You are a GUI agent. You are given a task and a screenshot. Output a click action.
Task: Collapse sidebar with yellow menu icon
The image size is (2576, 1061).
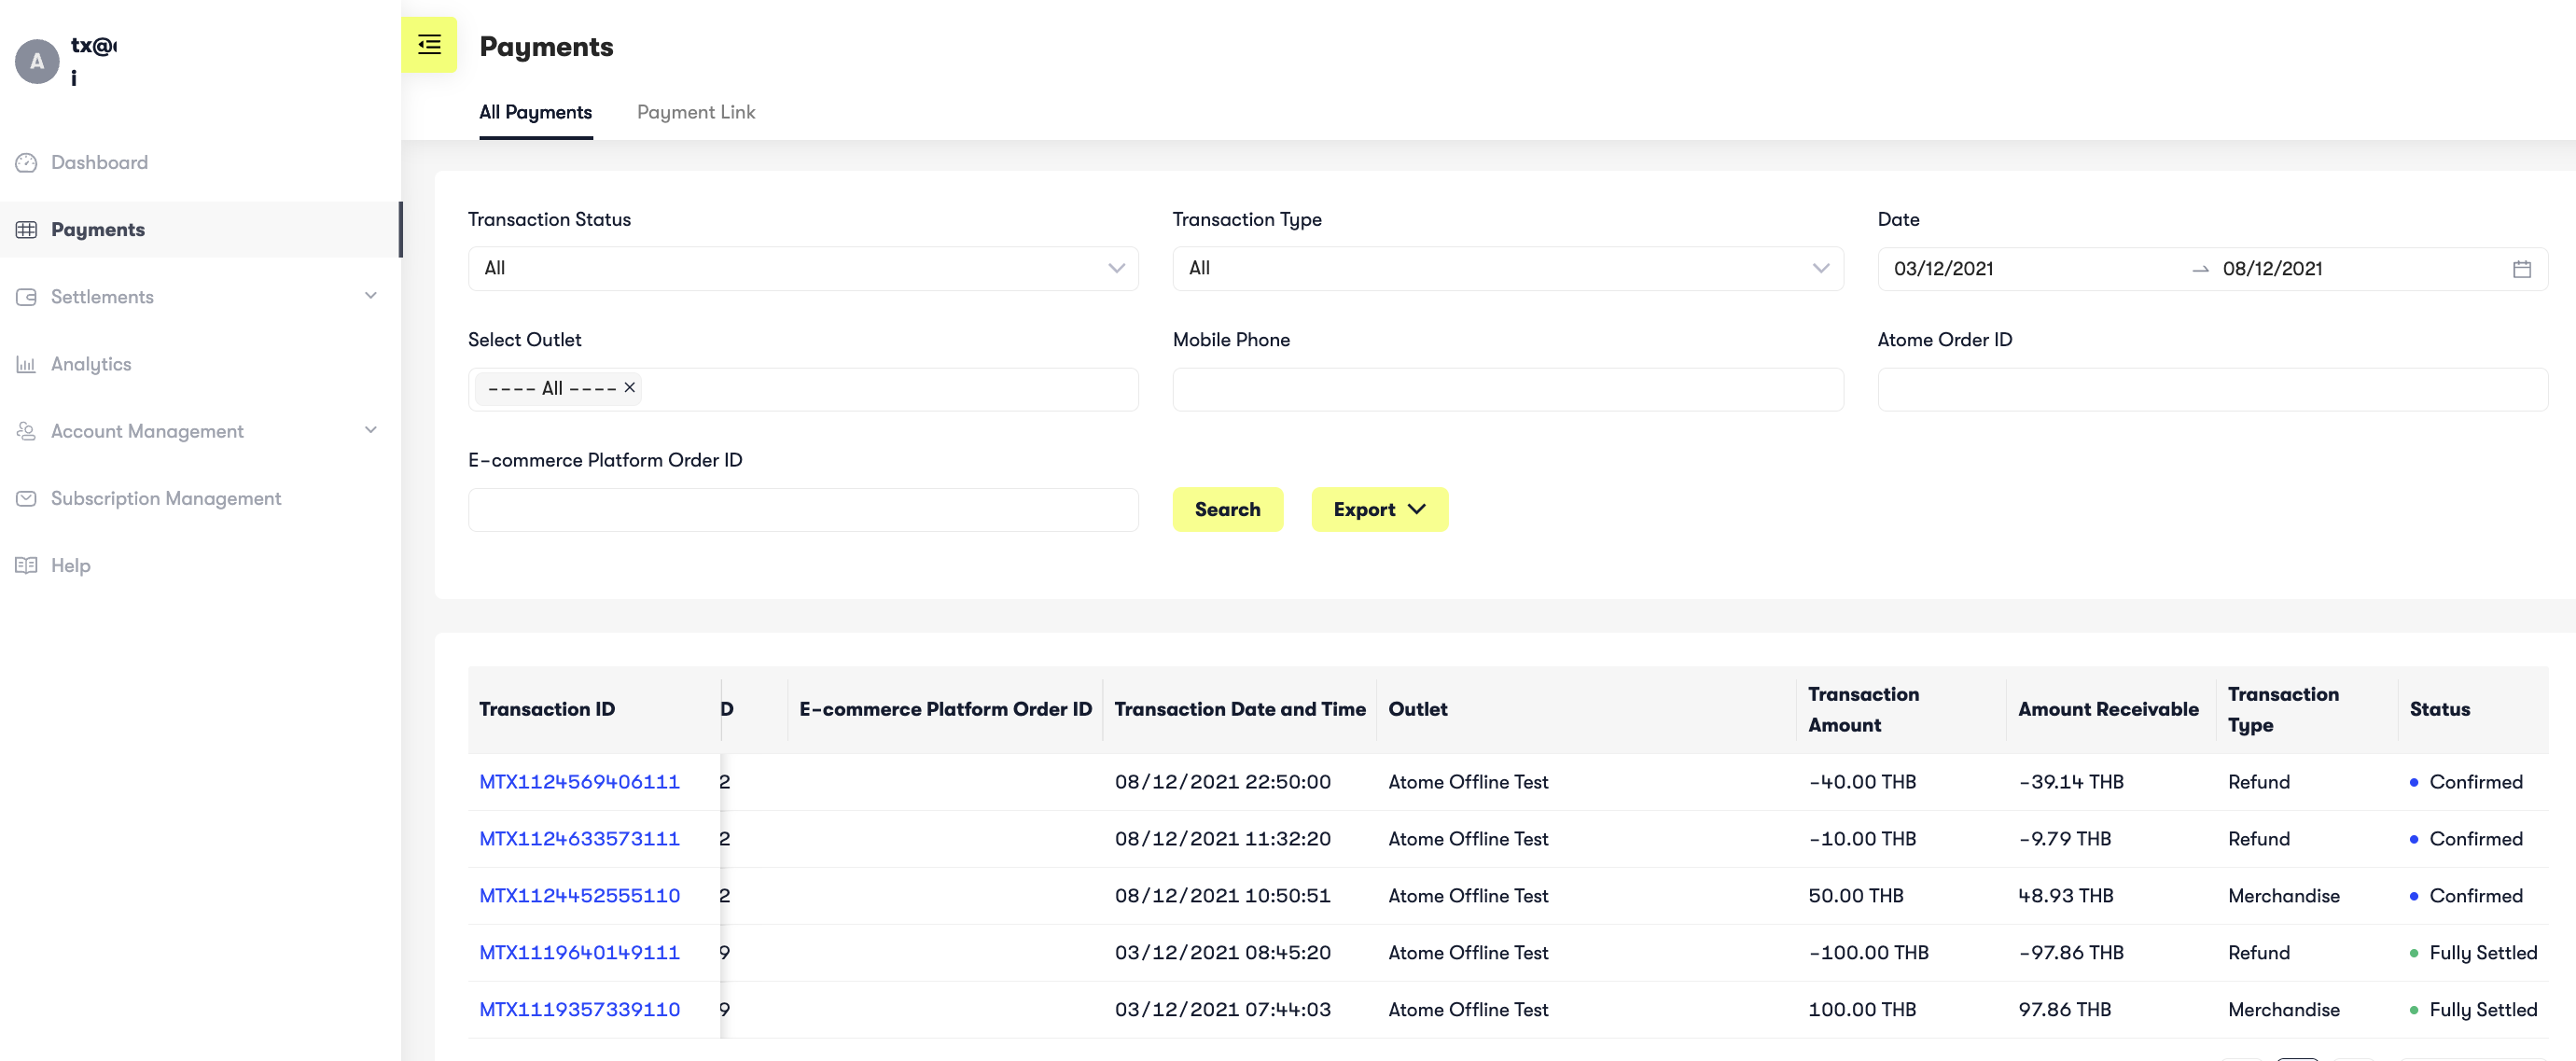(429, 45)
